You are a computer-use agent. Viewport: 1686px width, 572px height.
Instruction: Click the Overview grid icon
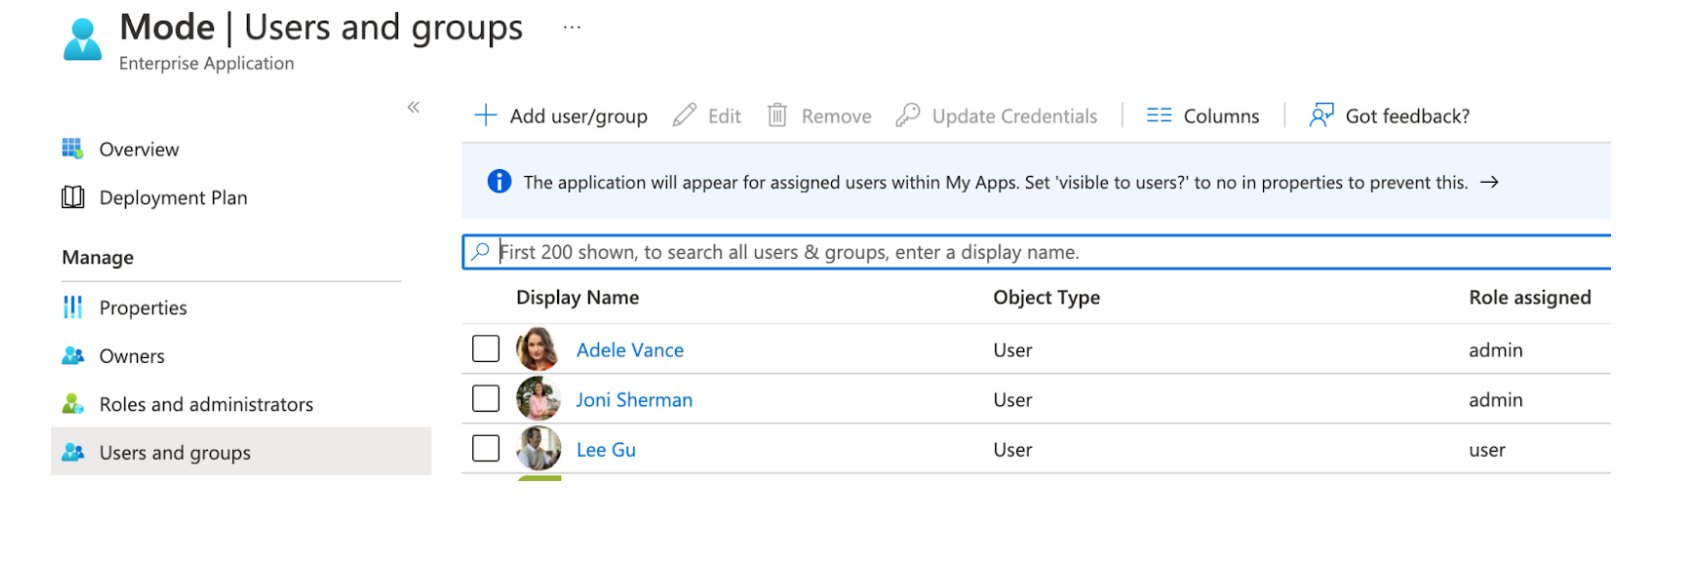point(72,149)
